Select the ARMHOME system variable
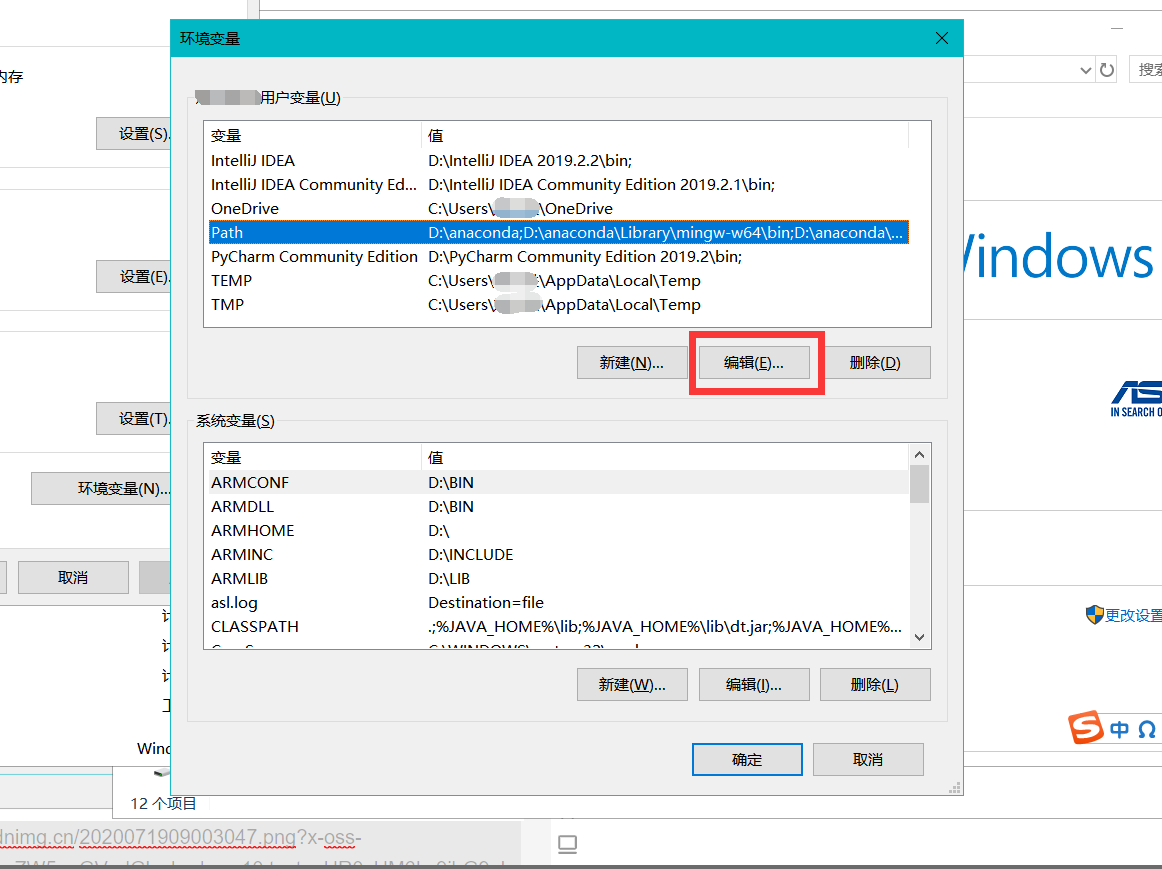 [559, 530]
